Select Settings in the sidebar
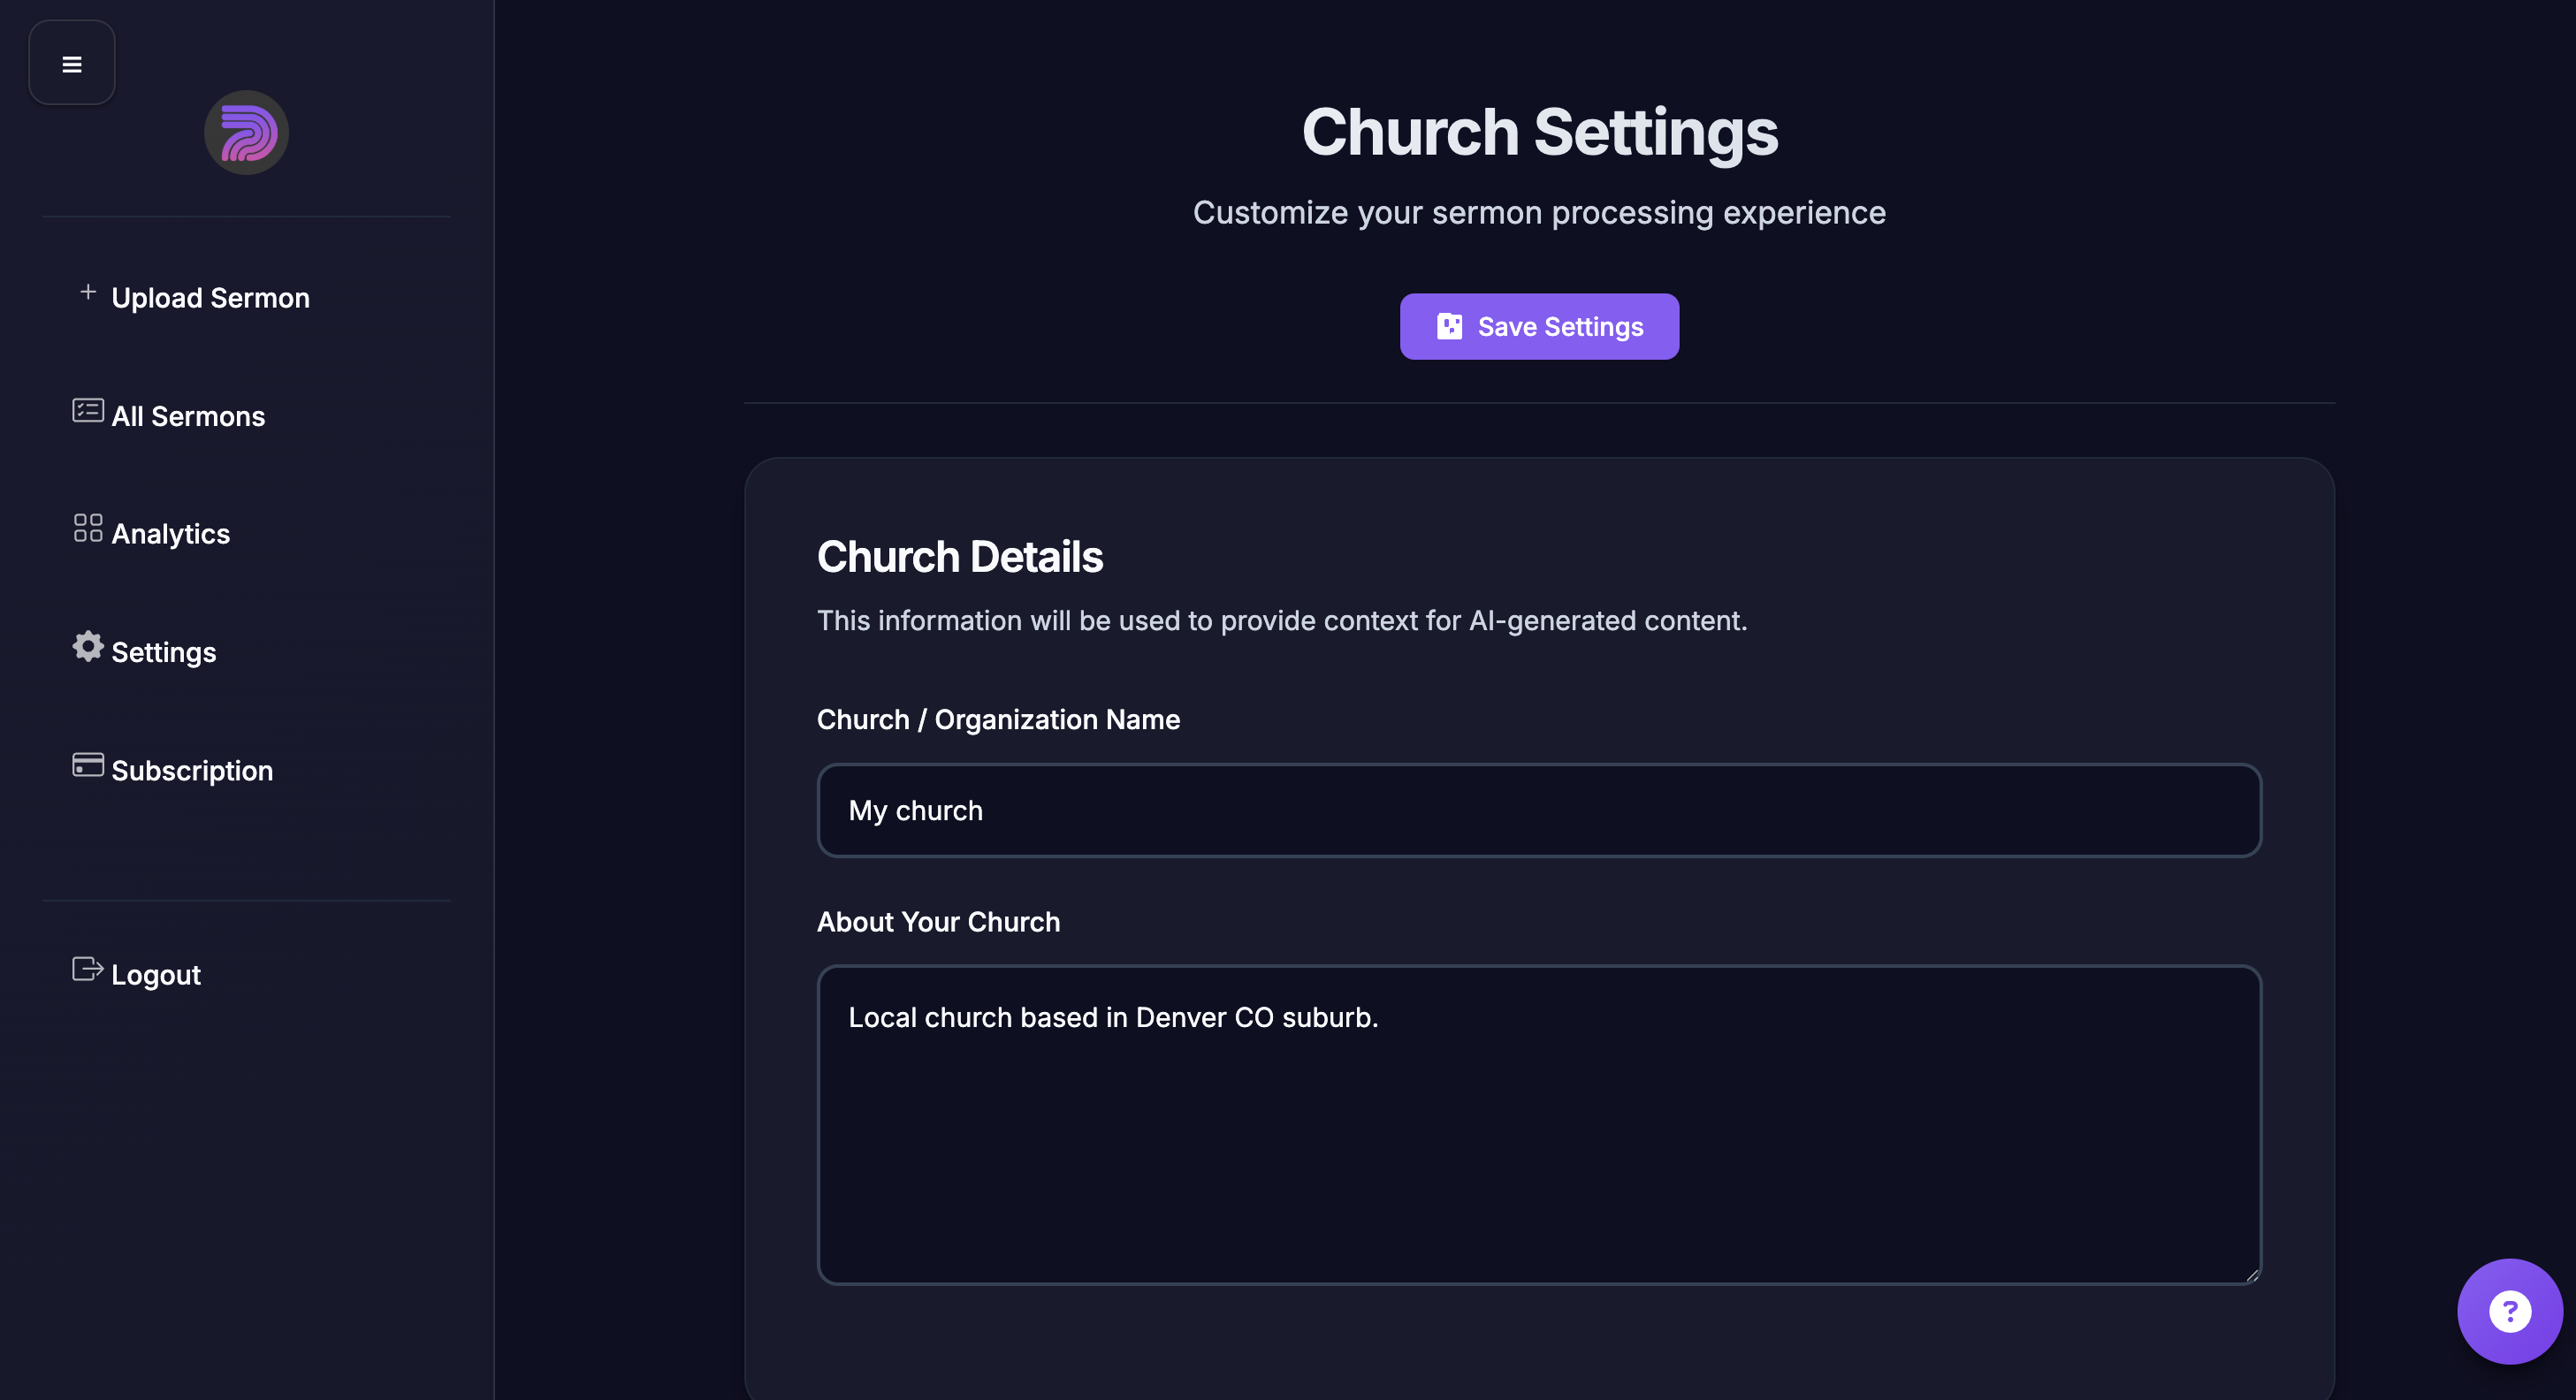Screen dimensions: 2576x1400 164,652
